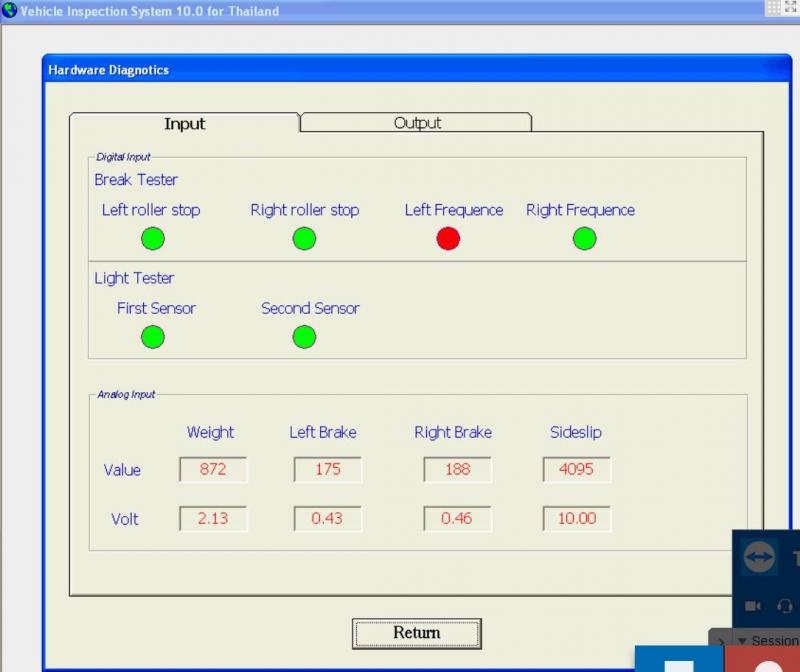This screenshot has height=672, width=800.
Task: Click the Left Brake column header
Action: pos(322,432)
